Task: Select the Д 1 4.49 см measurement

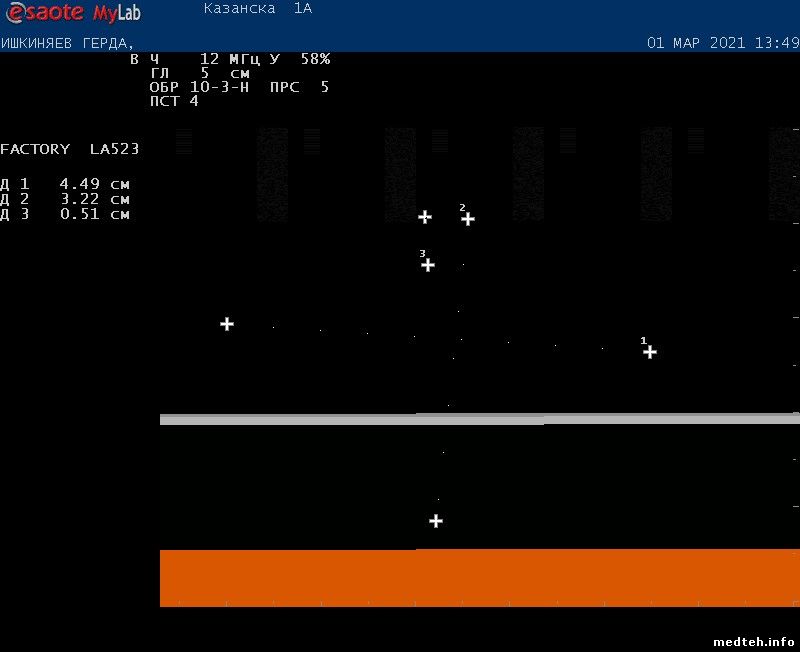Action: 65,184
